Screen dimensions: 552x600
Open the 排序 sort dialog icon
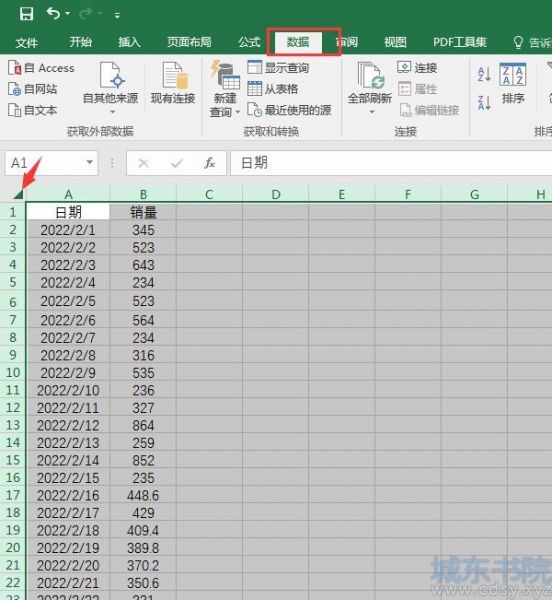(x=513, y=75)
